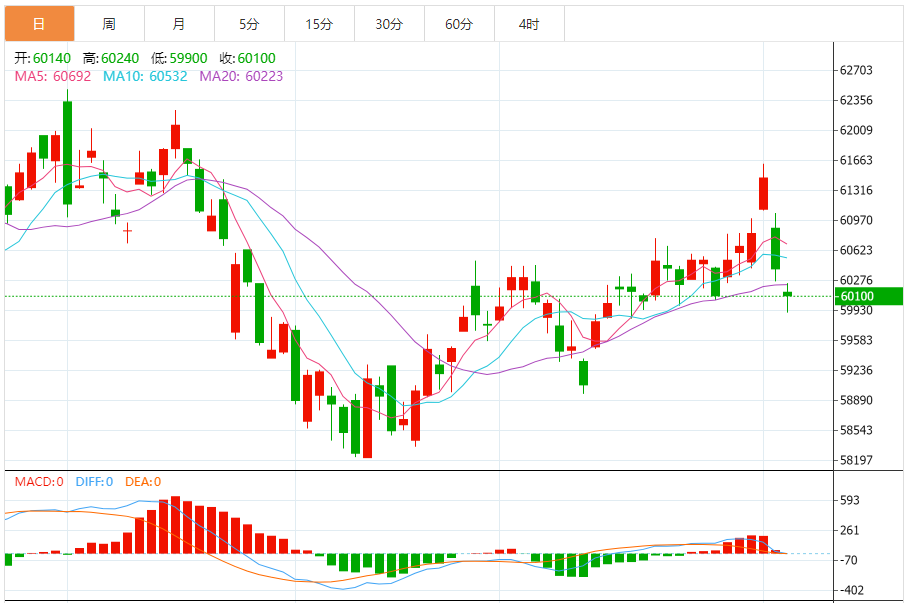The height and width of the screenshot is (603, 911).
Task: Click the MA5: 60692 indicator label
Action: (x=53, y=76)
